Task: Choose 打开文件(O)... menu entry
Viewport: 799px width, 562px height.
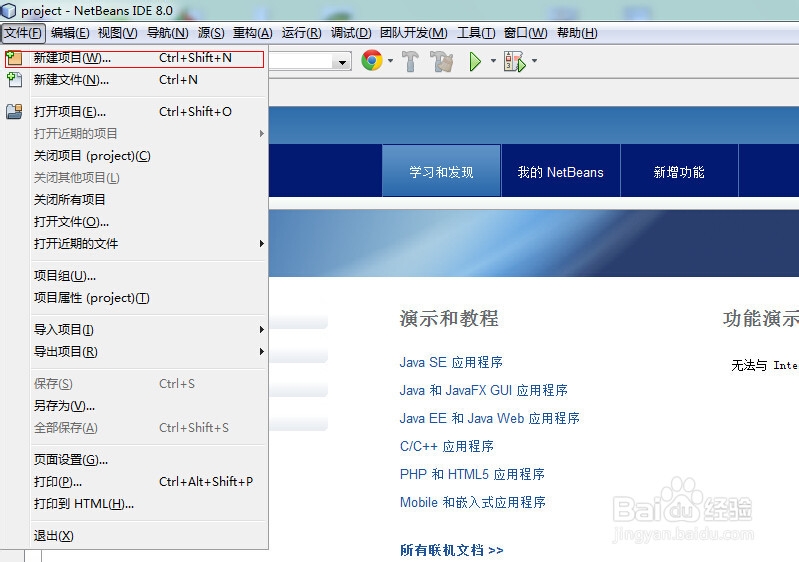Action: coord(135,222)
